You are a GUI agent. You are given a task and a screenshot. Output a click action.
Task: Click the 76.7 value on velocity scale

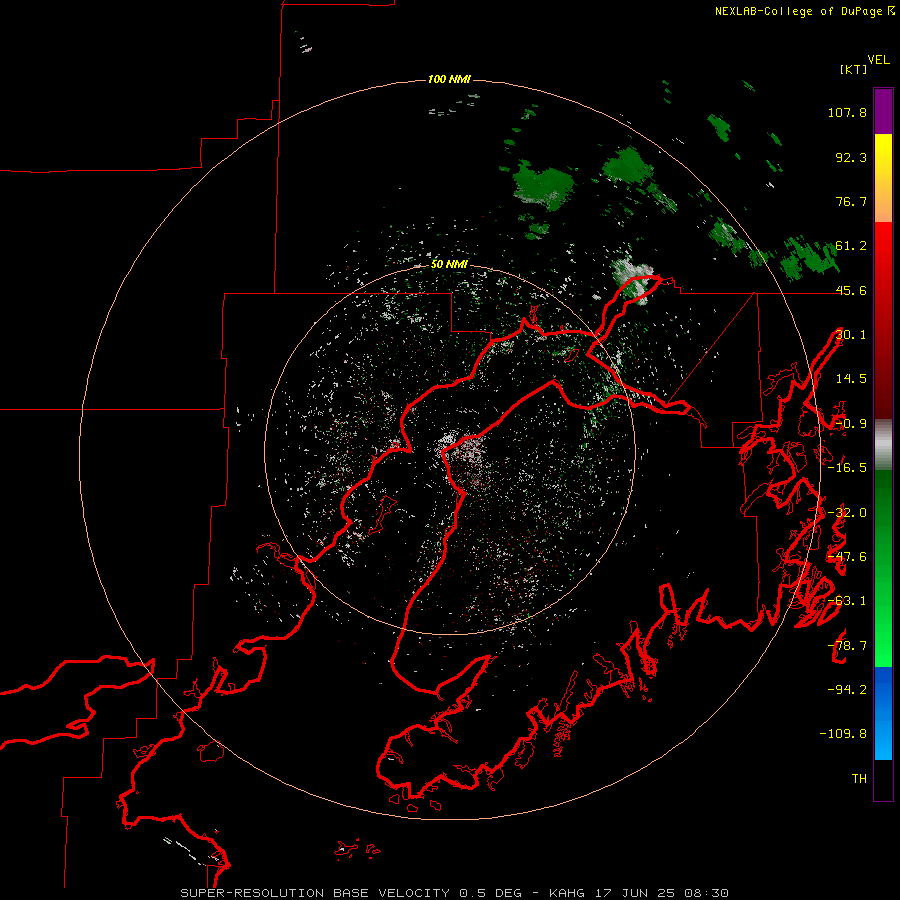(x=851, y=201)
